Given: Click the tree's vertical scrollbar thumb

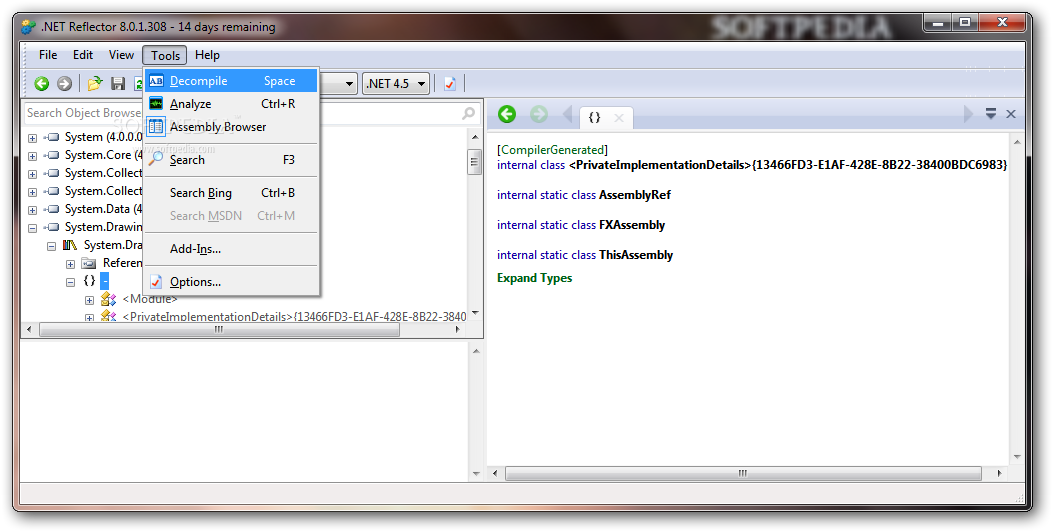Looking at the screenshot, I should [475, 161].
